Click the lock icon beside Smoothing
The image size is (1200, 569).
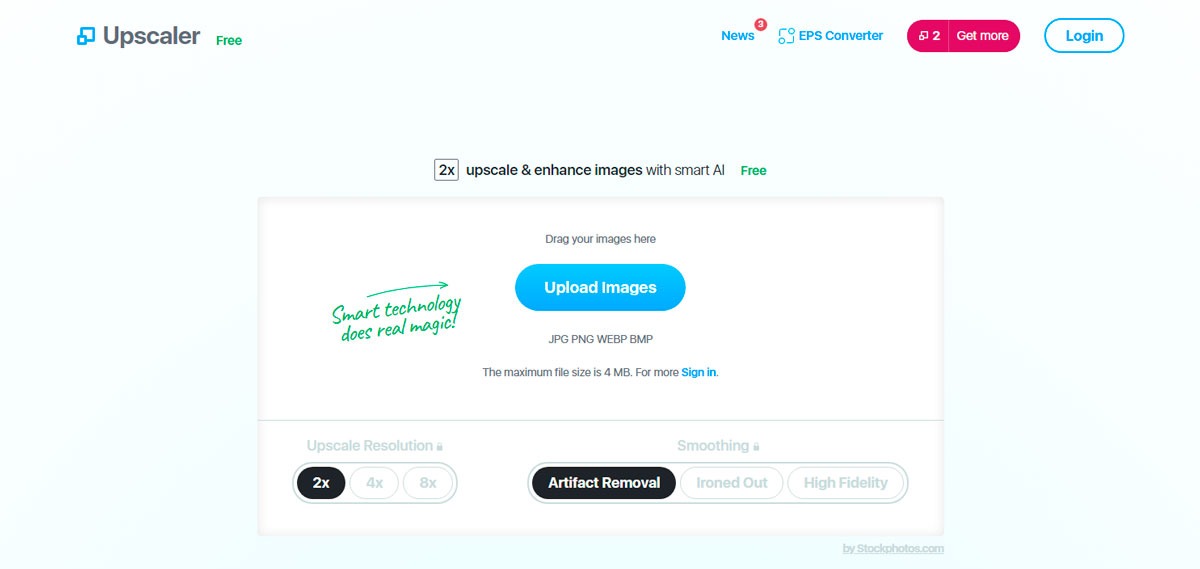click(756, 447)
